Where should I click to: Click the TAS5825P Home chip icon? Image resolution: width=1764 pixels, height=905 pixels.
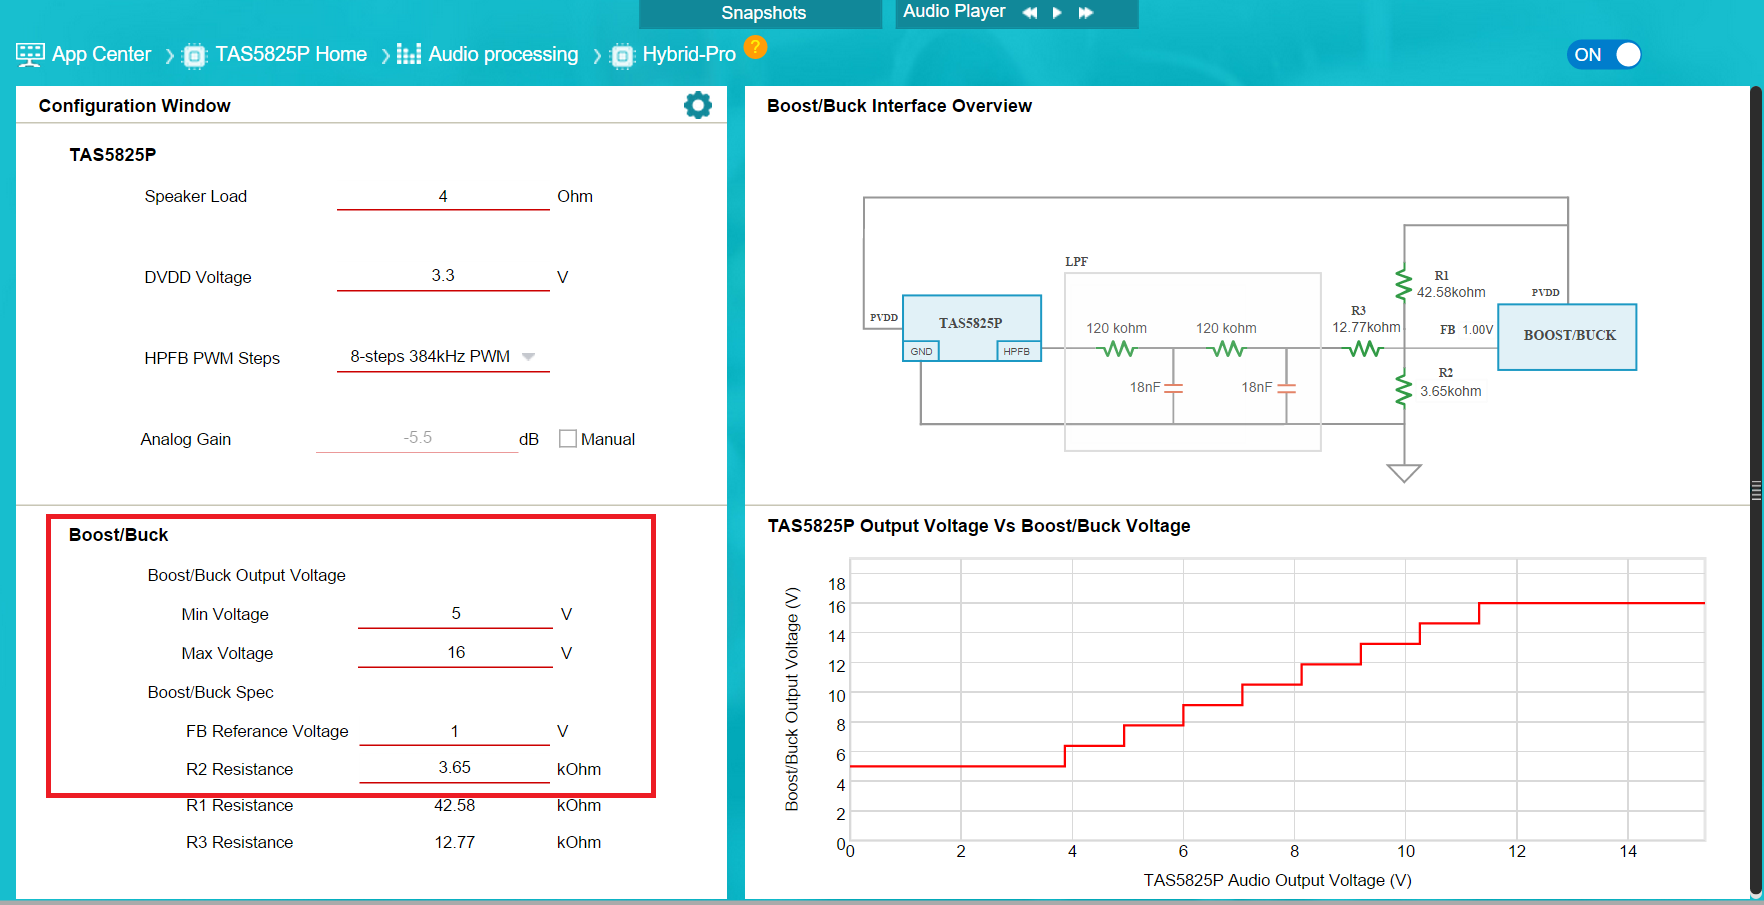[195, 55]
